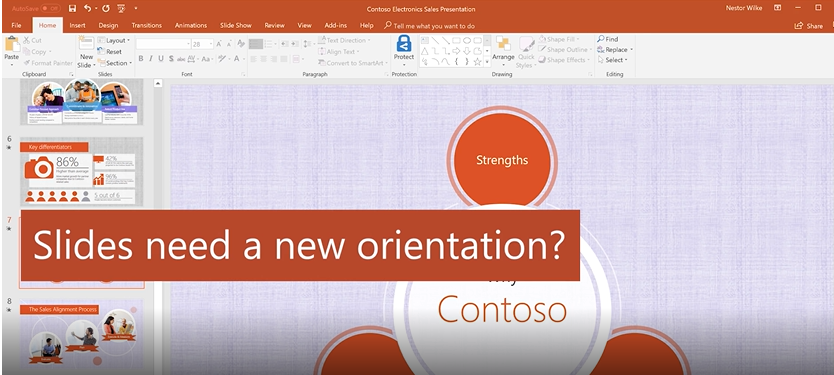Pick the Right Arrow shape in gallery

[x=456, y=51]
